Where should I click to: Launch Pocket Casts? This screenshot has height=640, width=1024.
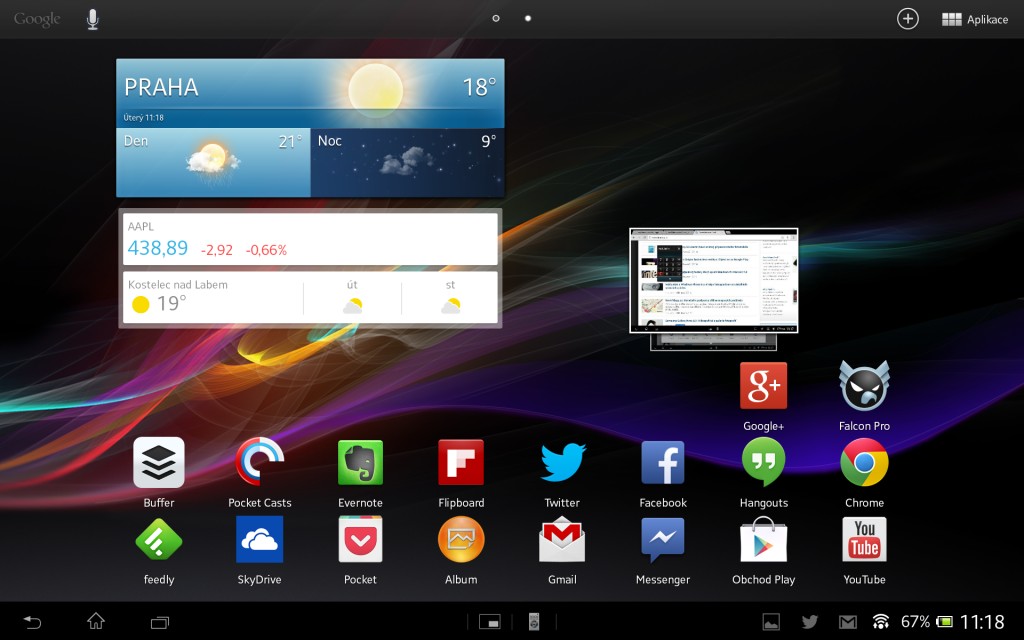[x=259, y=463]
